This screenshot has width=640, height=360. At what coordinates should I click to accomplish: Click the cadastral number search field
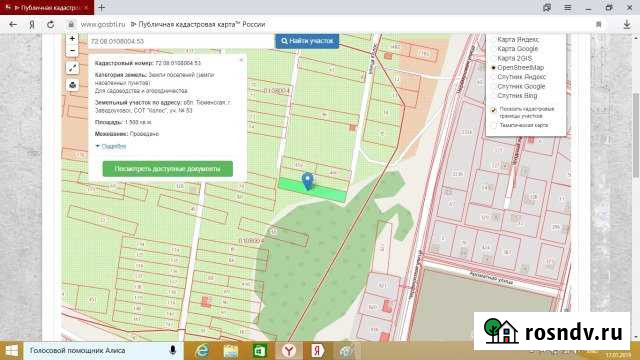click(x=181, y=41)
